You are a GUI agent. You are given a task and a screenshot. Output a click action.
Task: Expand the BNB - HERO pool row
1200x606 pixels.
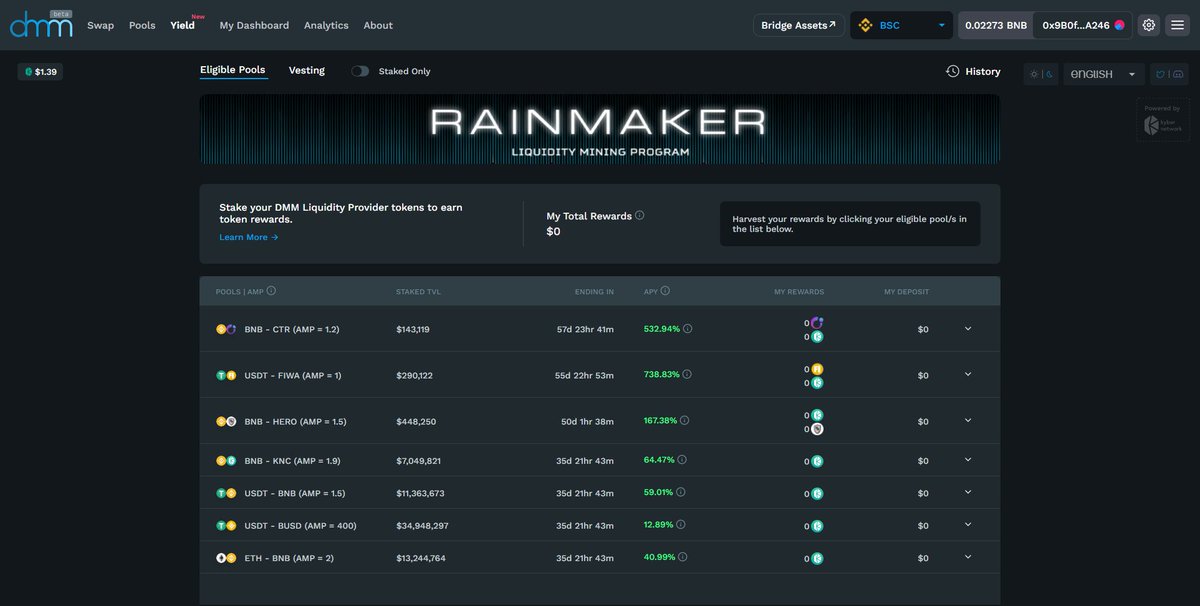(x=967, y=420)
